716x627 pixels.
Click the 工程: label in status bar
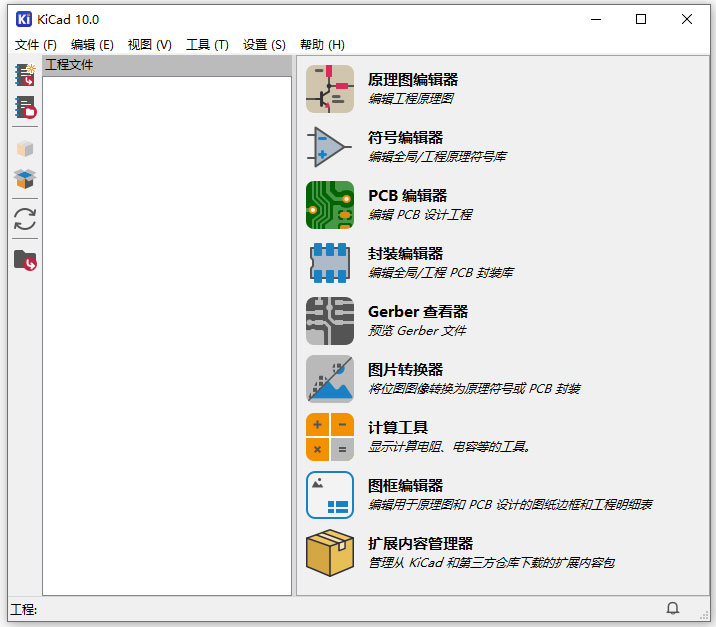pos(24,610)
